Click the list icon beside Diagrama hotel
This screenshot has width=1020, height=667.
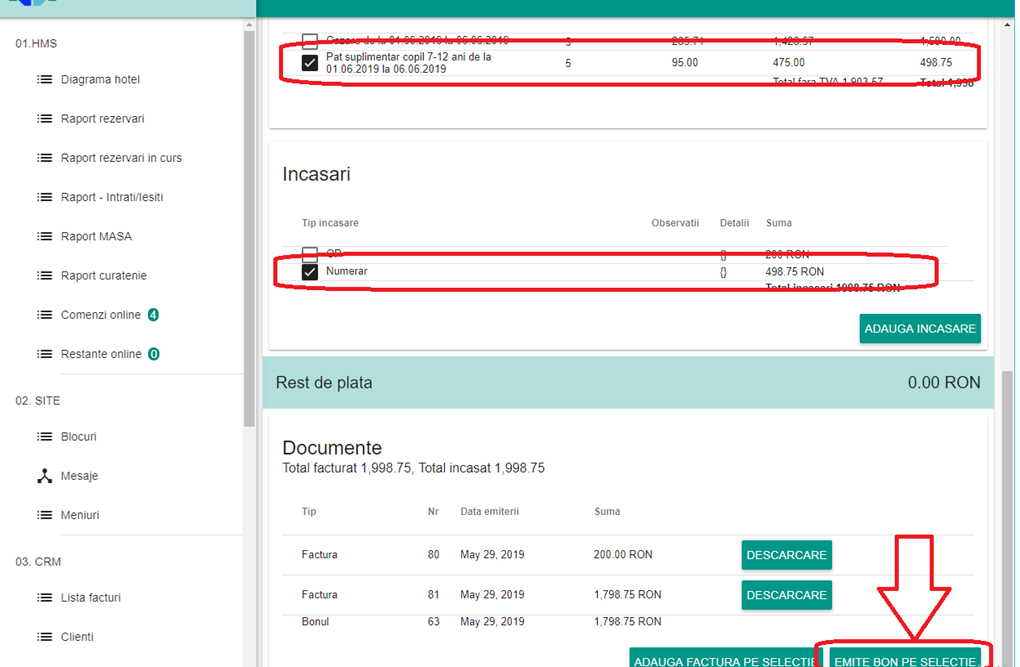click(44, 79)
